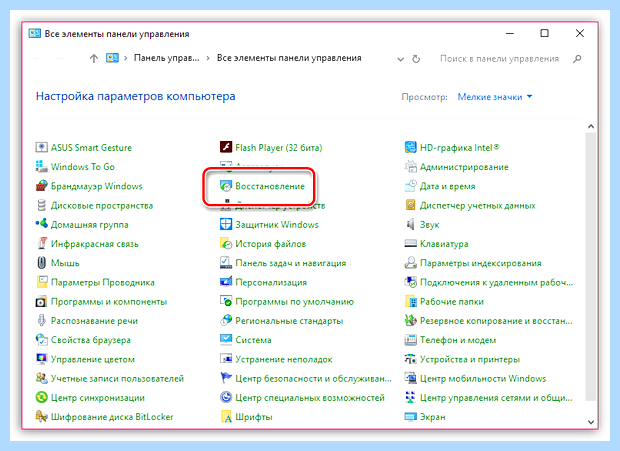Screen dimensions: 620x451
Task: Open Устройства и принтеры link
Action: click(470, 359)
